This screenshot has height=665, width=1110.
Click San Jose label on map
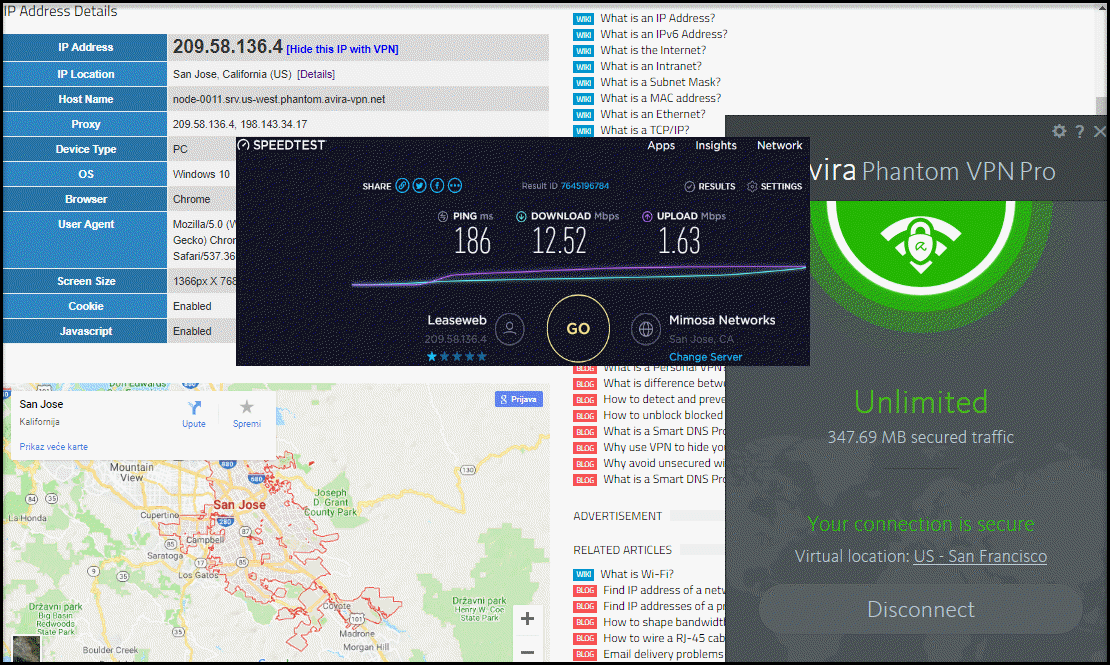239,505
